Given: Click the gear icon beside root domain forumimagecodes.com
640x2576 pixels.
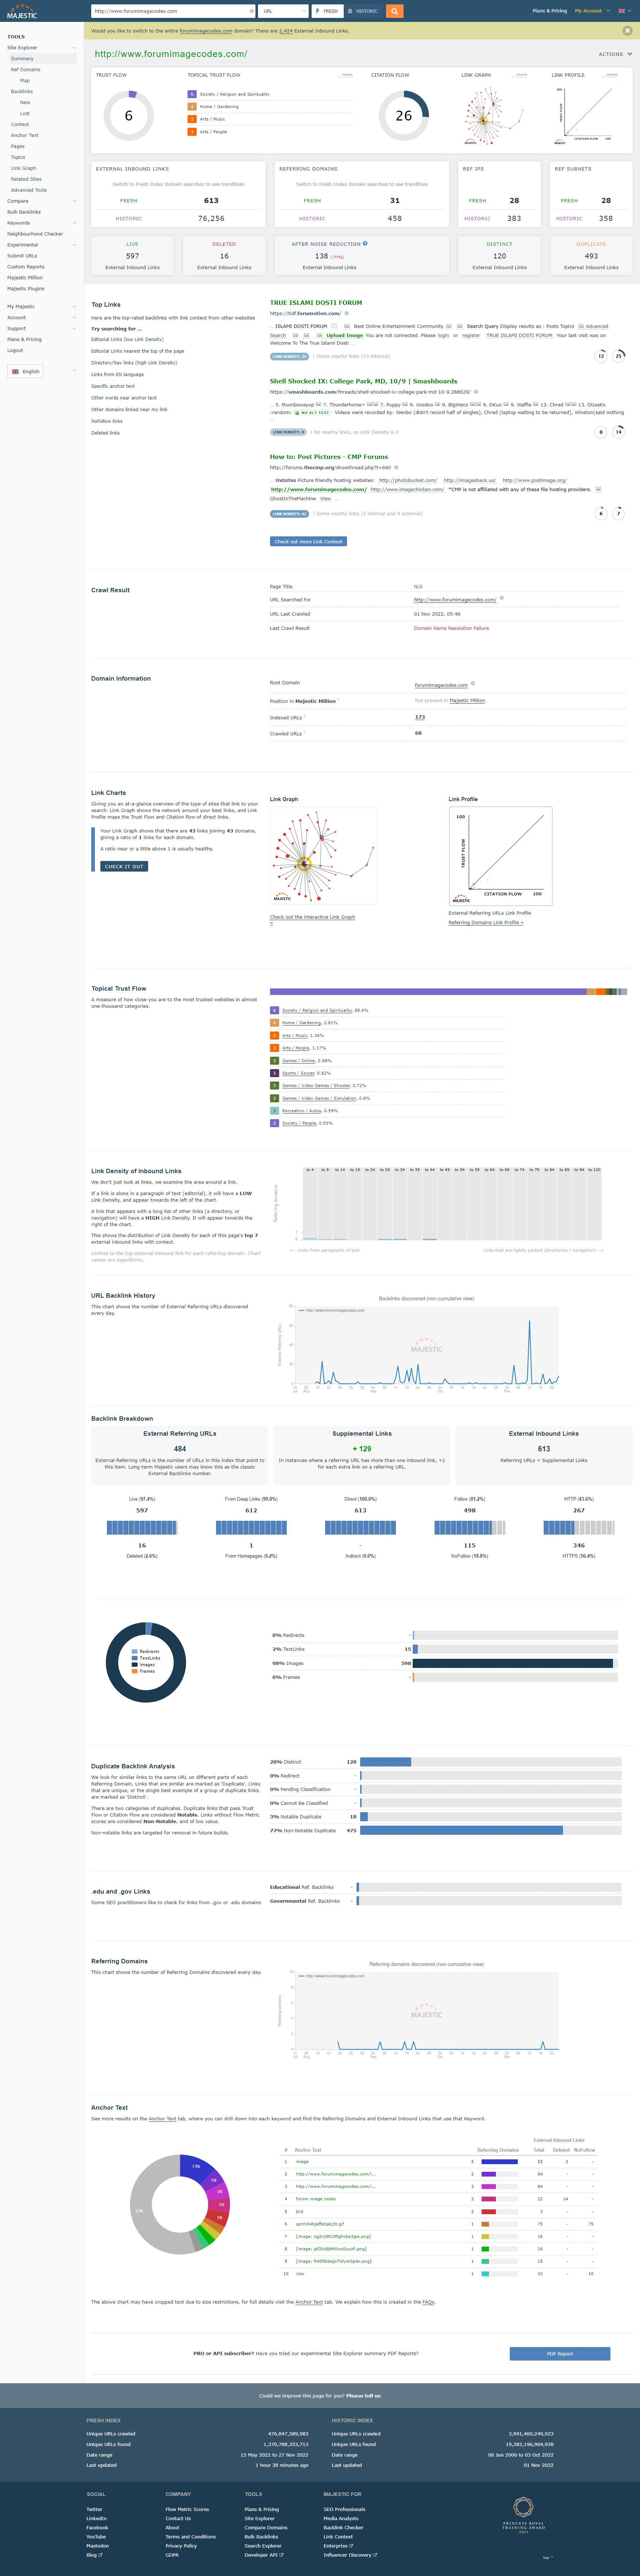Looking at the screenshot, I should point(472,684).
